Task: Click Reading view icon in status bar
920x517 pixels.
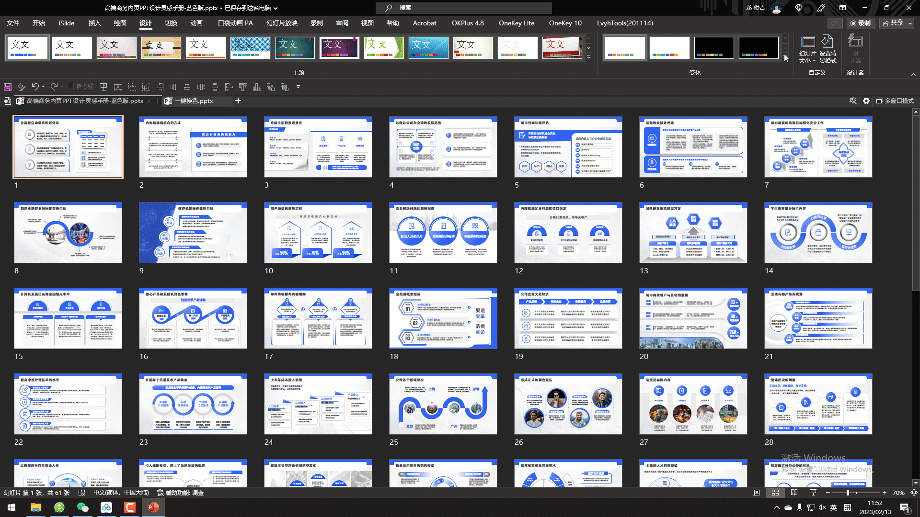Action: tap(794, 493)
